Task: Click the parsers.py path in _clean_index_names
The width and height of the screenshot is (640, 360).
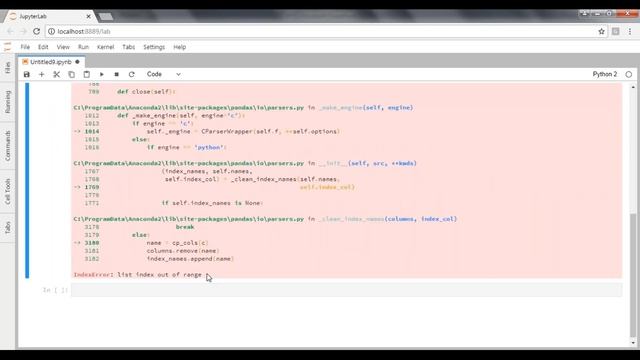Action: (x=189, y=219)
